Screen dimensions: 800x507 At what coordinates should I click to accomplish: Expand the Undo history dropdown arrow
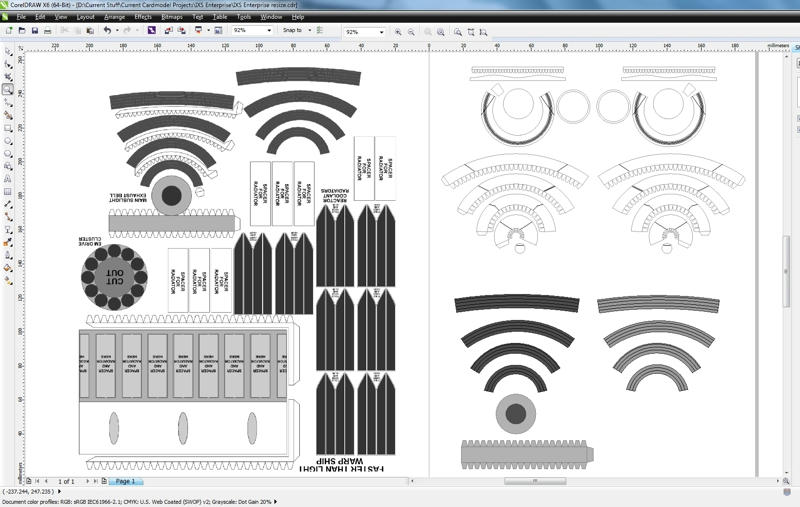click(117, 31)
